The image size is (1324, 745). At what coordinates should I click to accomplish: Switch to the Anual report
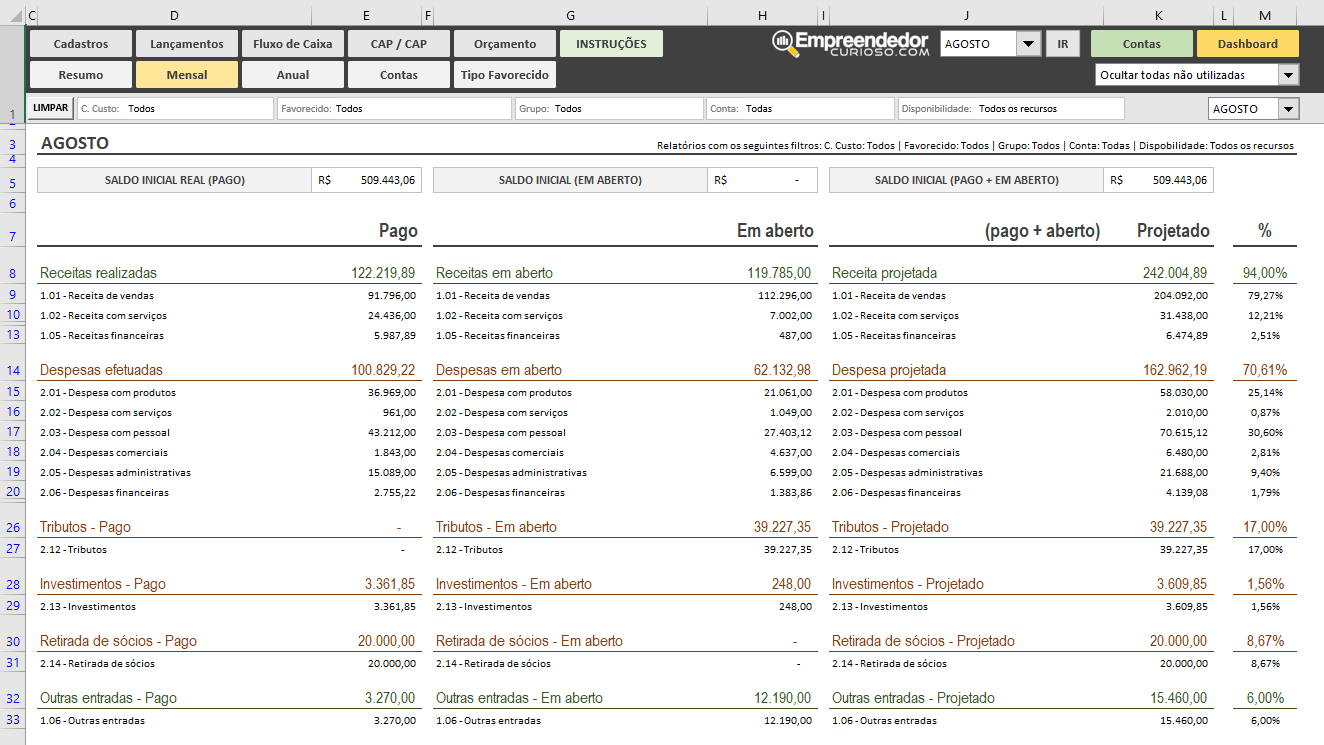click(x=292, y=74)
